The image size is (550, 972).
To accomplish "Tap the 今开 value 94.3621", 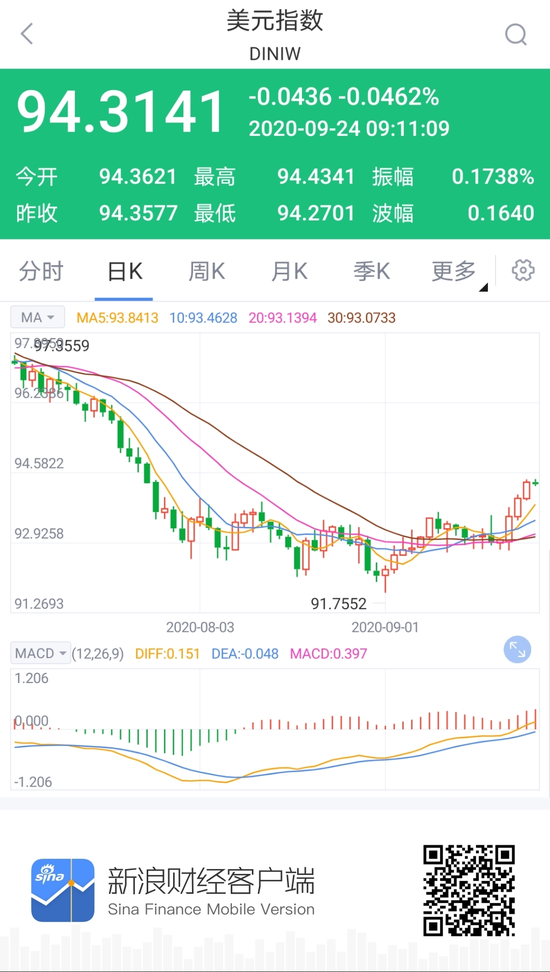I will tap(138, 177).
